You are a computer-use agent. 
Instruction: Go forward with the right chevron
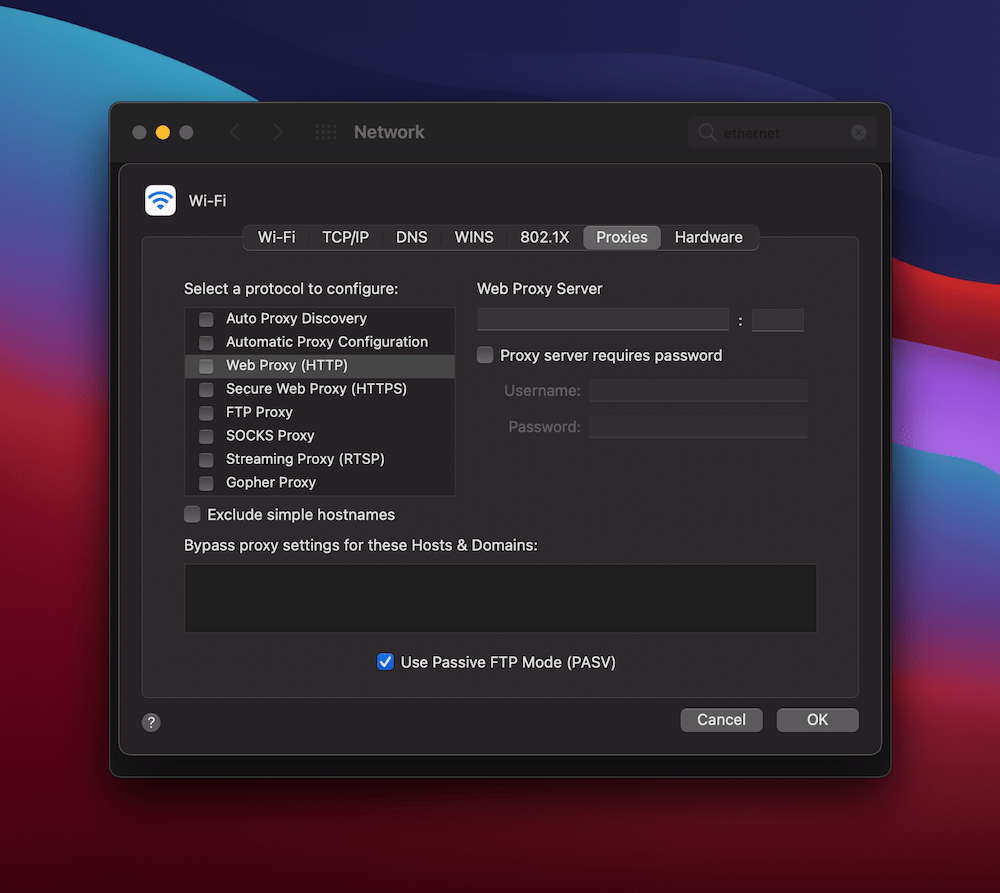[278, 132]
